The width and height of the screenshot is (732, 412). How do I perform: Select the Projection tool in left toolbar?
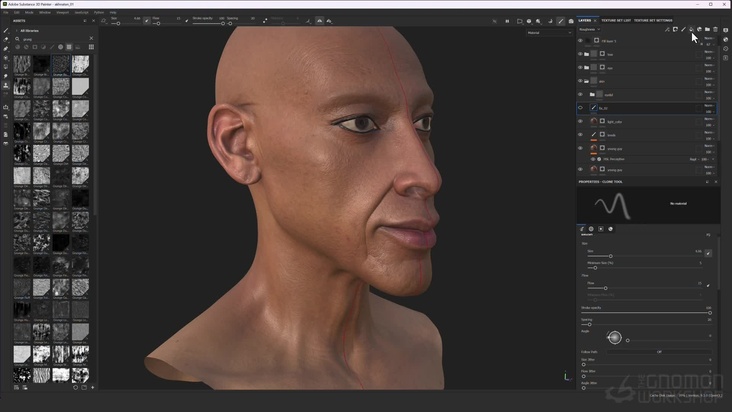click(x=6, y=49)
